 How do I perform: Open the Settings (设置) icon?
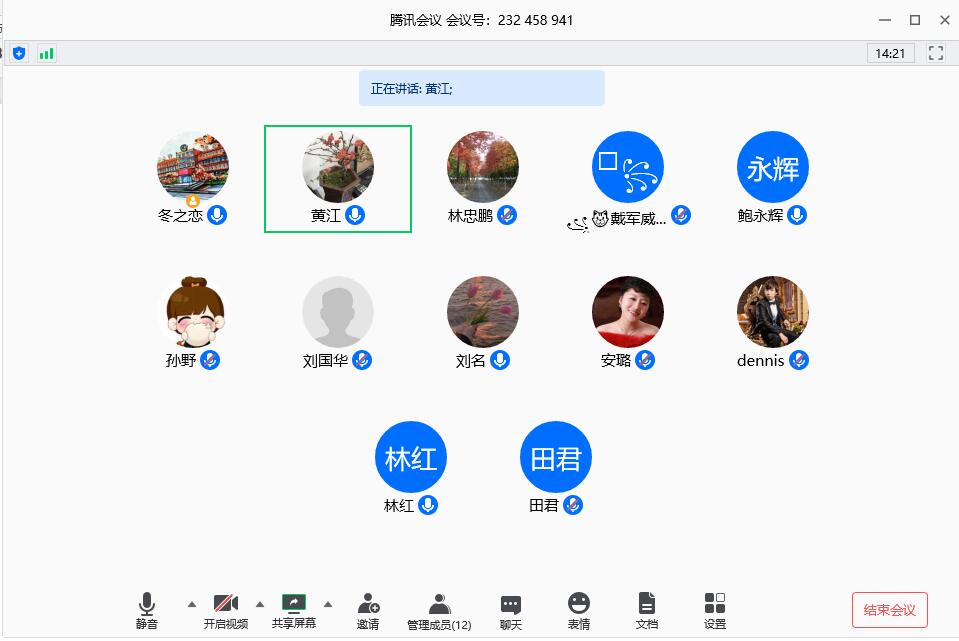click(x=715, y=610)
